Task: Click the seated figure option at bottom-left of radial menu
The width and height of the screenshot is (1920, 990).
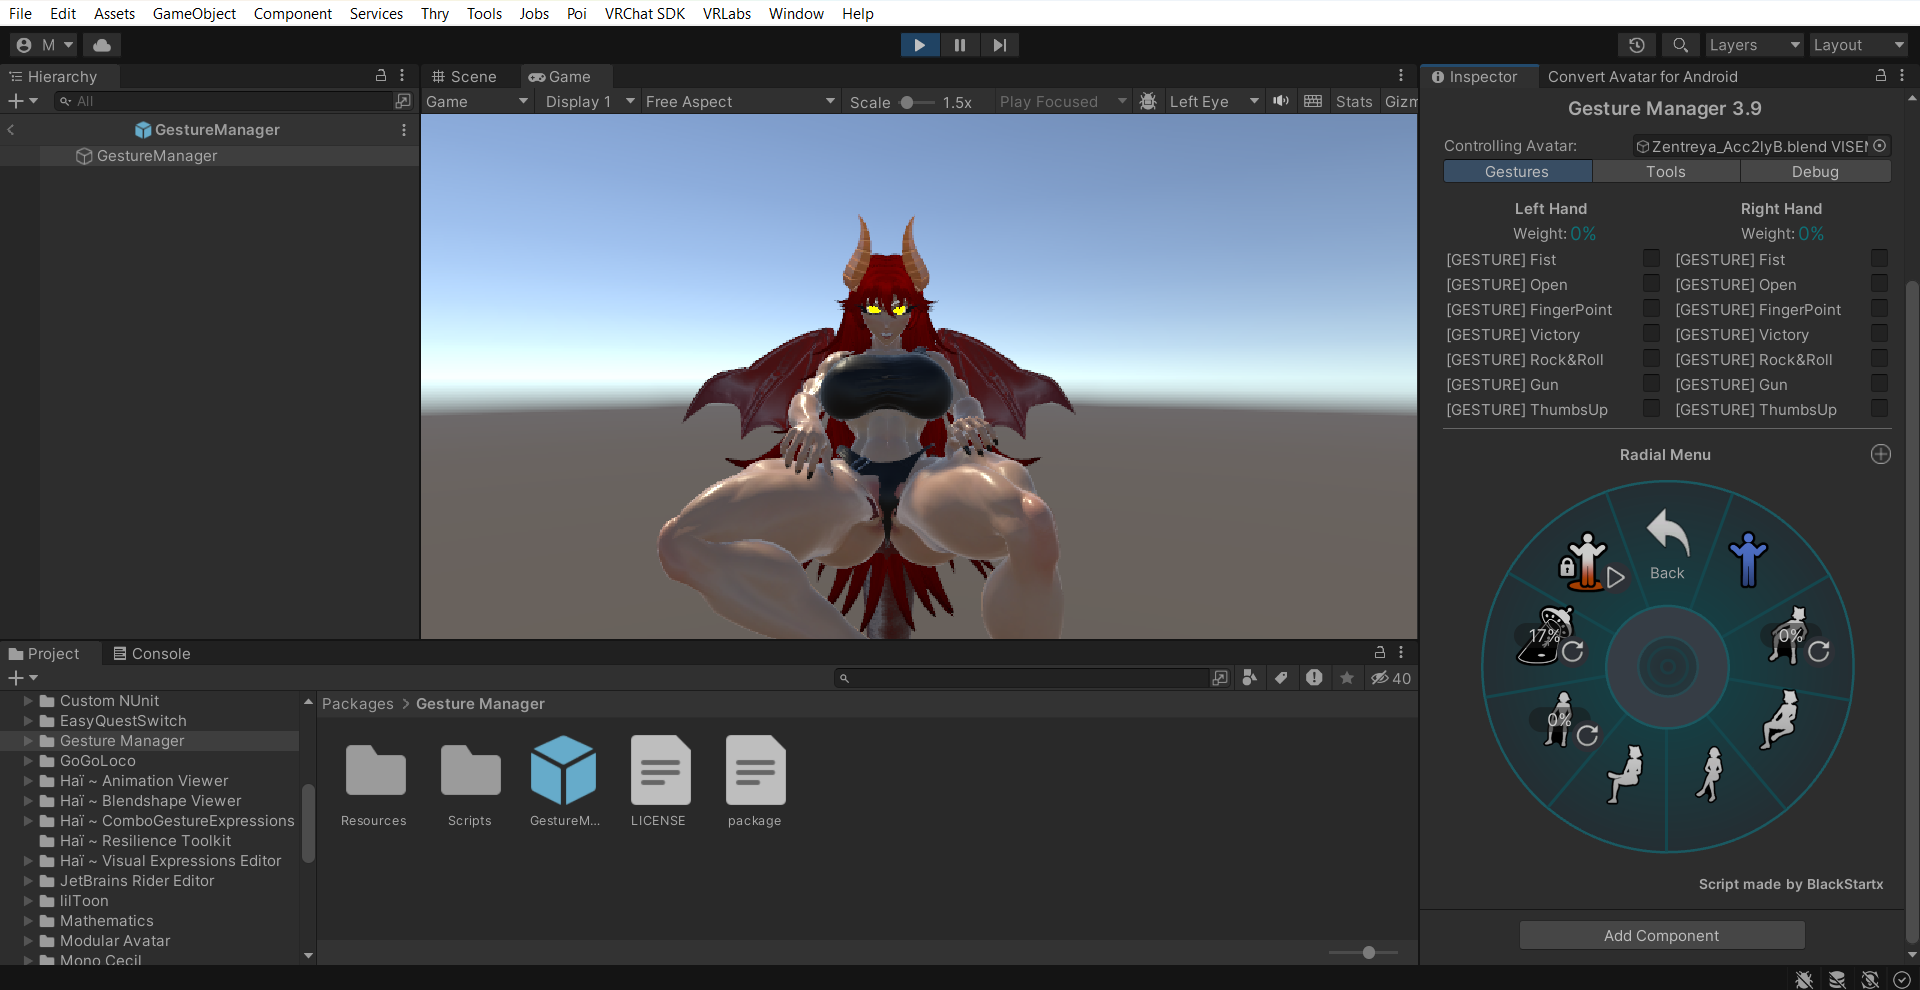Action: click(x=1625, y=774)
